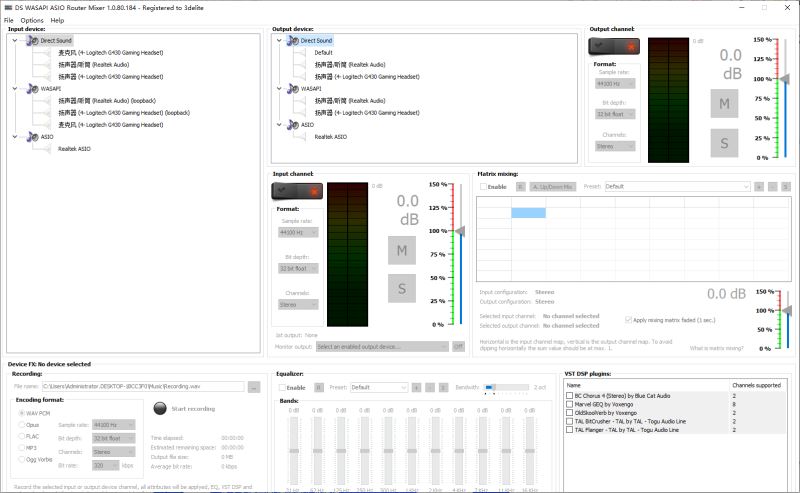Check BC Chorus 4 VST plugin

point(569,396)
